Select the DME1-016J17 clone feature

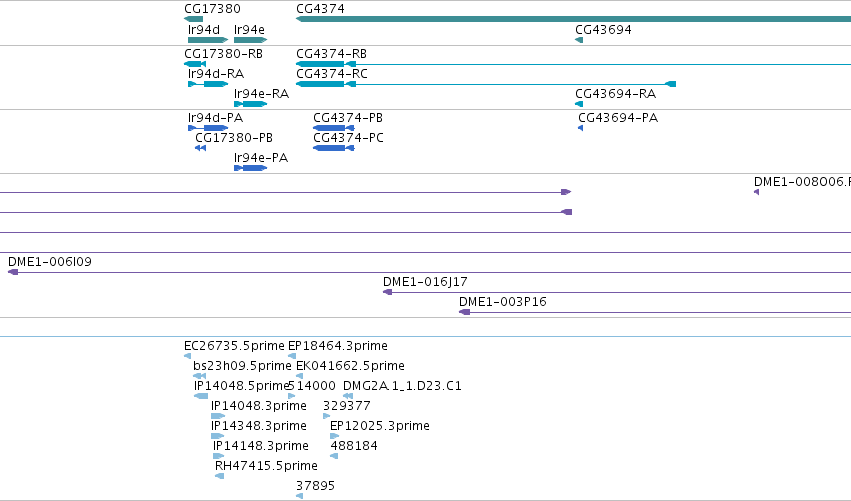617,292
